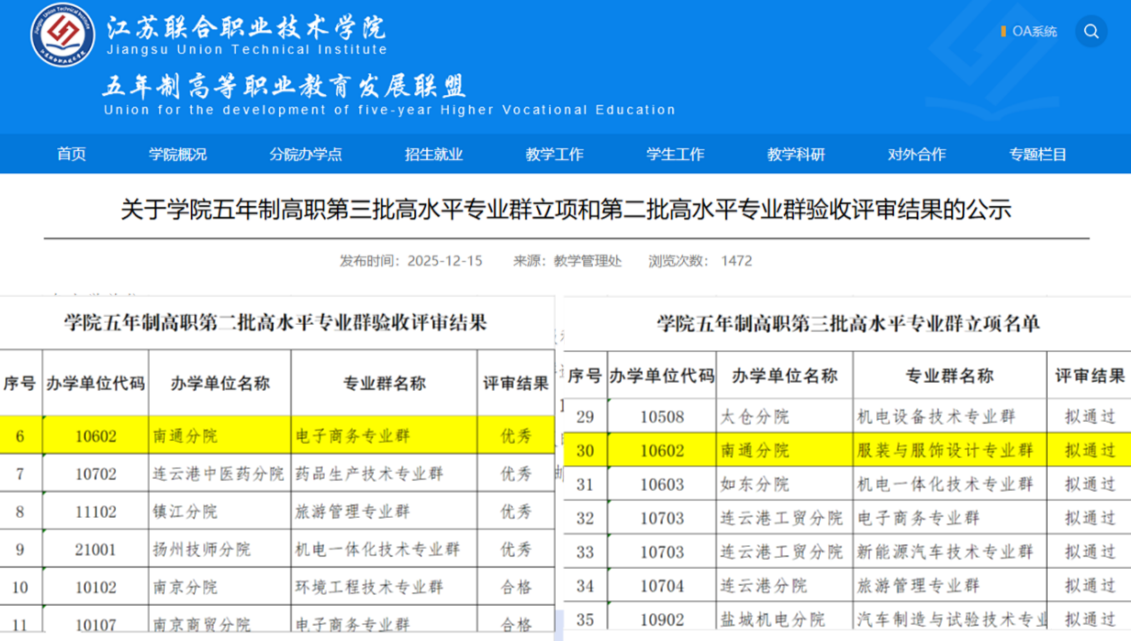The height and width of the screenshot is (641, 1131).
Task: Open the 首页 menu item
Action: [71, 154]
